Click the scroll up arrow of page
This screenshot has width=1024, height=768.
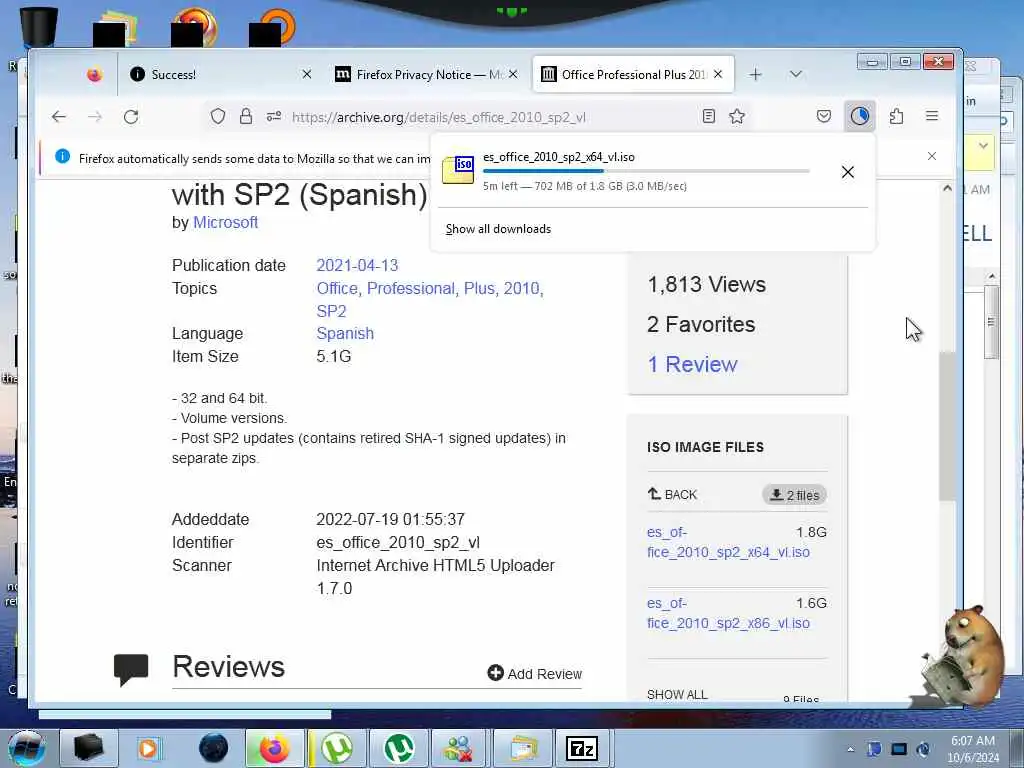(947, 189)
